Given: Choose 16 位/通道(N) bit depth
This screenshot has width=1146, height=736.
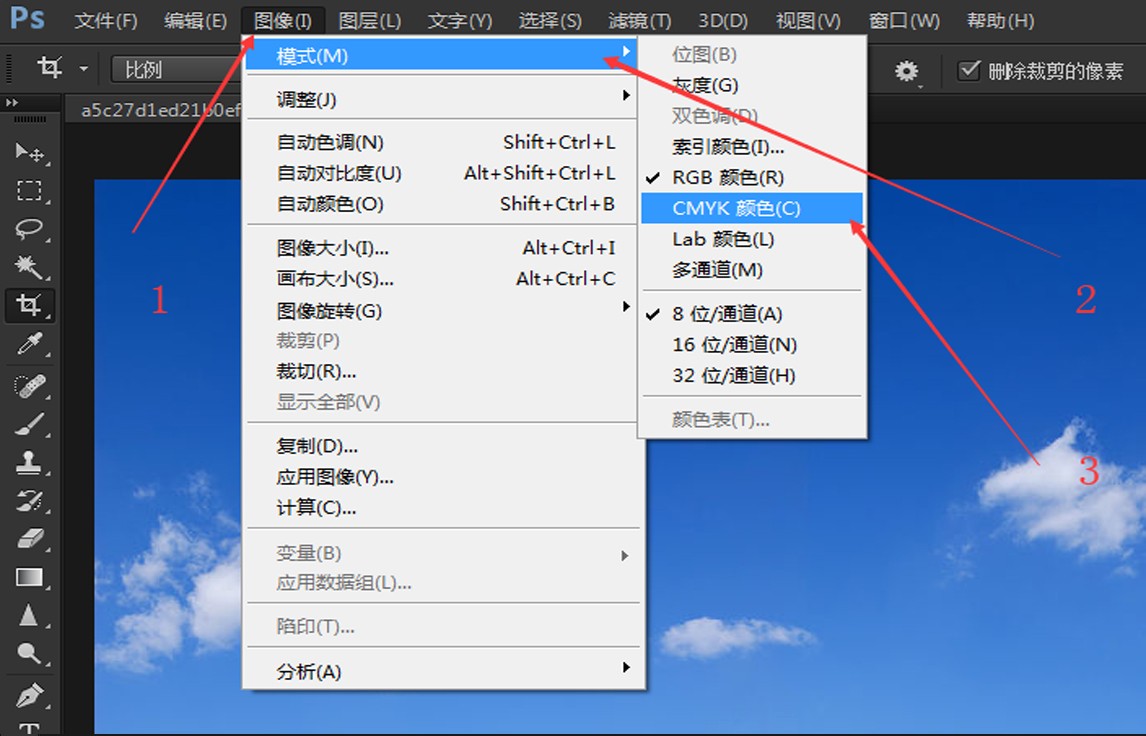Looking at the screenshot, I should pyautogui.click(x=752, y=345).
